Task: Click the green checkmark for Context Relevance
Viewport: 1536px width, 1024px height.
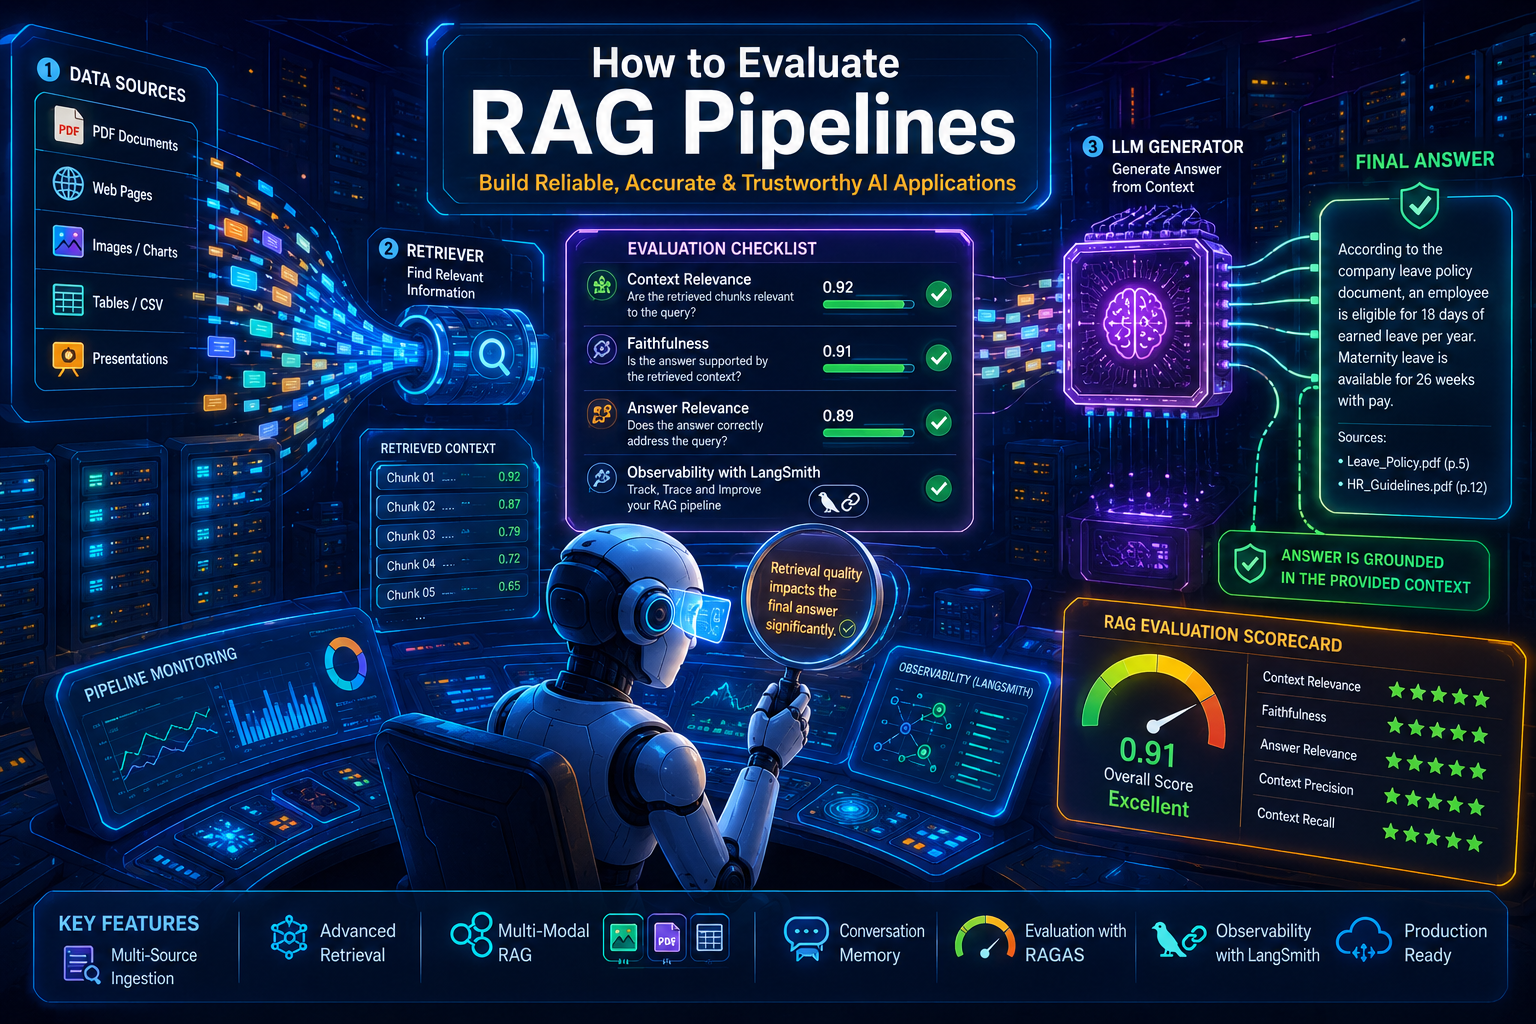Action: point(938,294)
